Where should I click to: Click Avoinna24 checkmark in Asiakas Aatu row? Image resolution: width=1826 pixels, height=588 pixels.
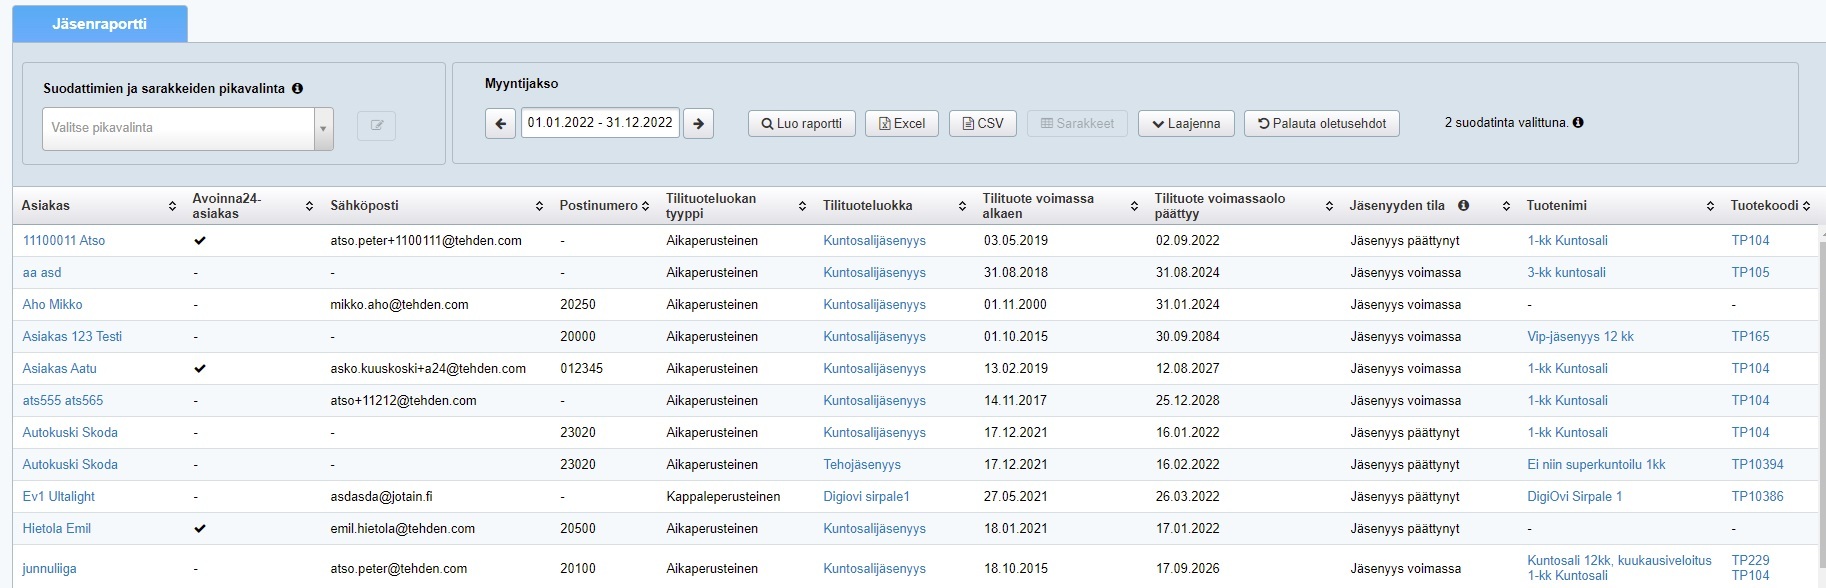tap(200, 369)
